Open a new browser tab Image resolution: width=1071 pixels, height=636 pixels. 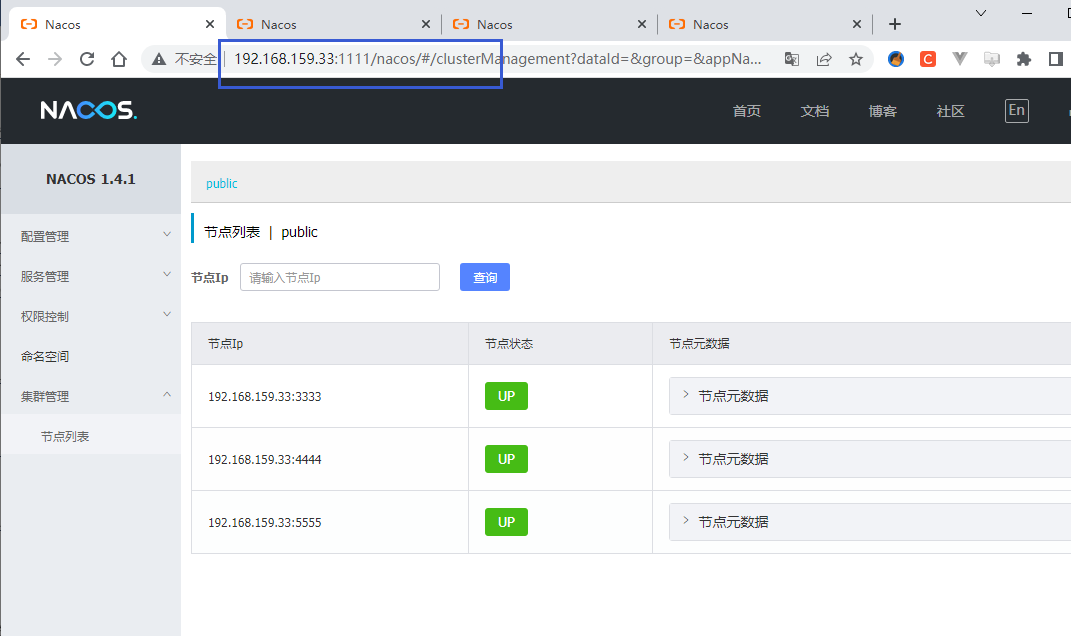coord(895,25)
